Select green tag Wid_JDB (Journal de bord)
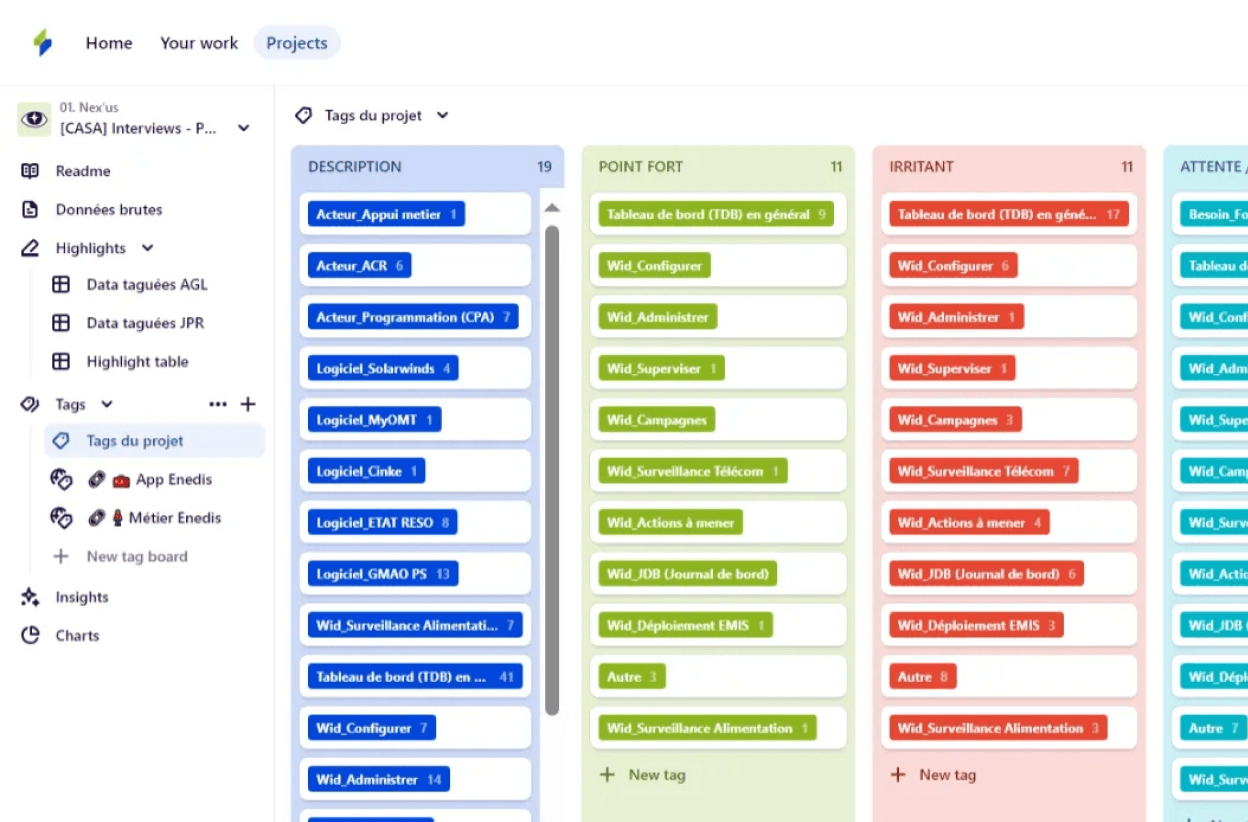This screenshot has width=1248, height=822. coord(688,574)
